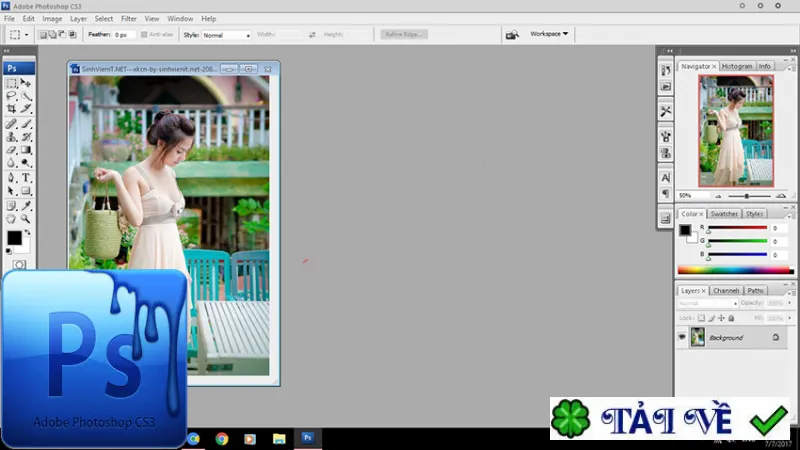
Task: Select the Crop tool
Action: [x=12, y=109]
